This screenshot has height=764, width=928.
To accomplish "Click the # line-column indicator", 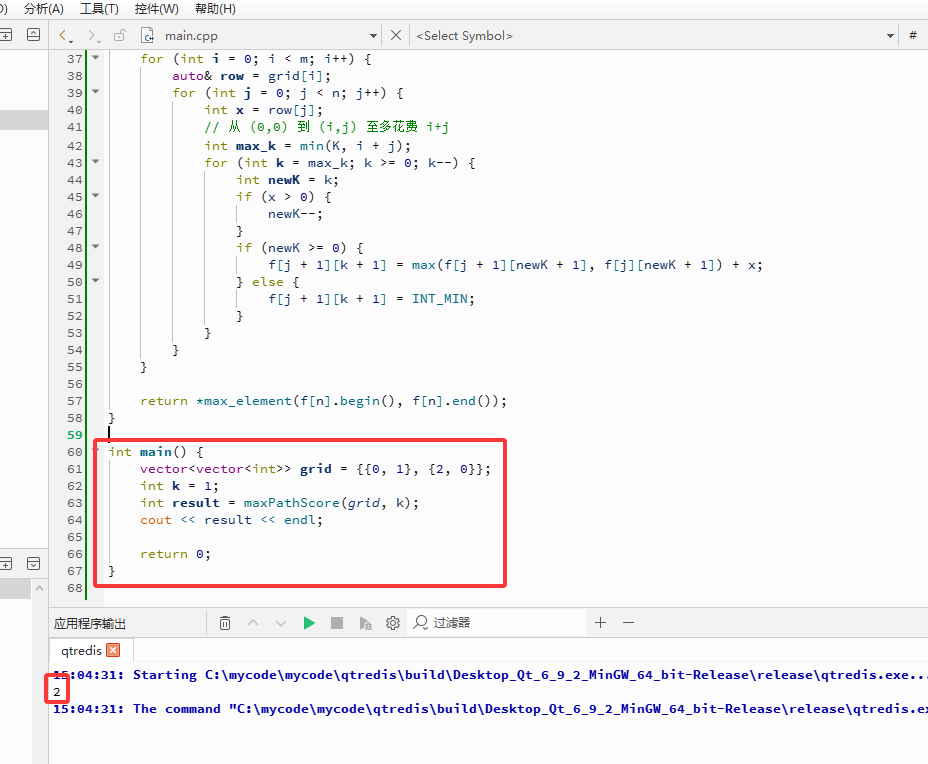I will 913,36.
